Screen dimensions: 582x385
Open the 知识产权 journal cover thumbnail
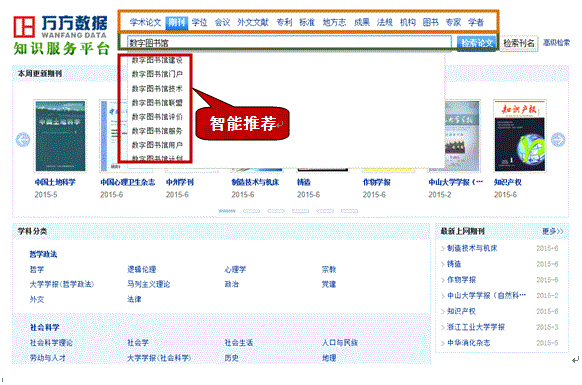pos(519,136)
